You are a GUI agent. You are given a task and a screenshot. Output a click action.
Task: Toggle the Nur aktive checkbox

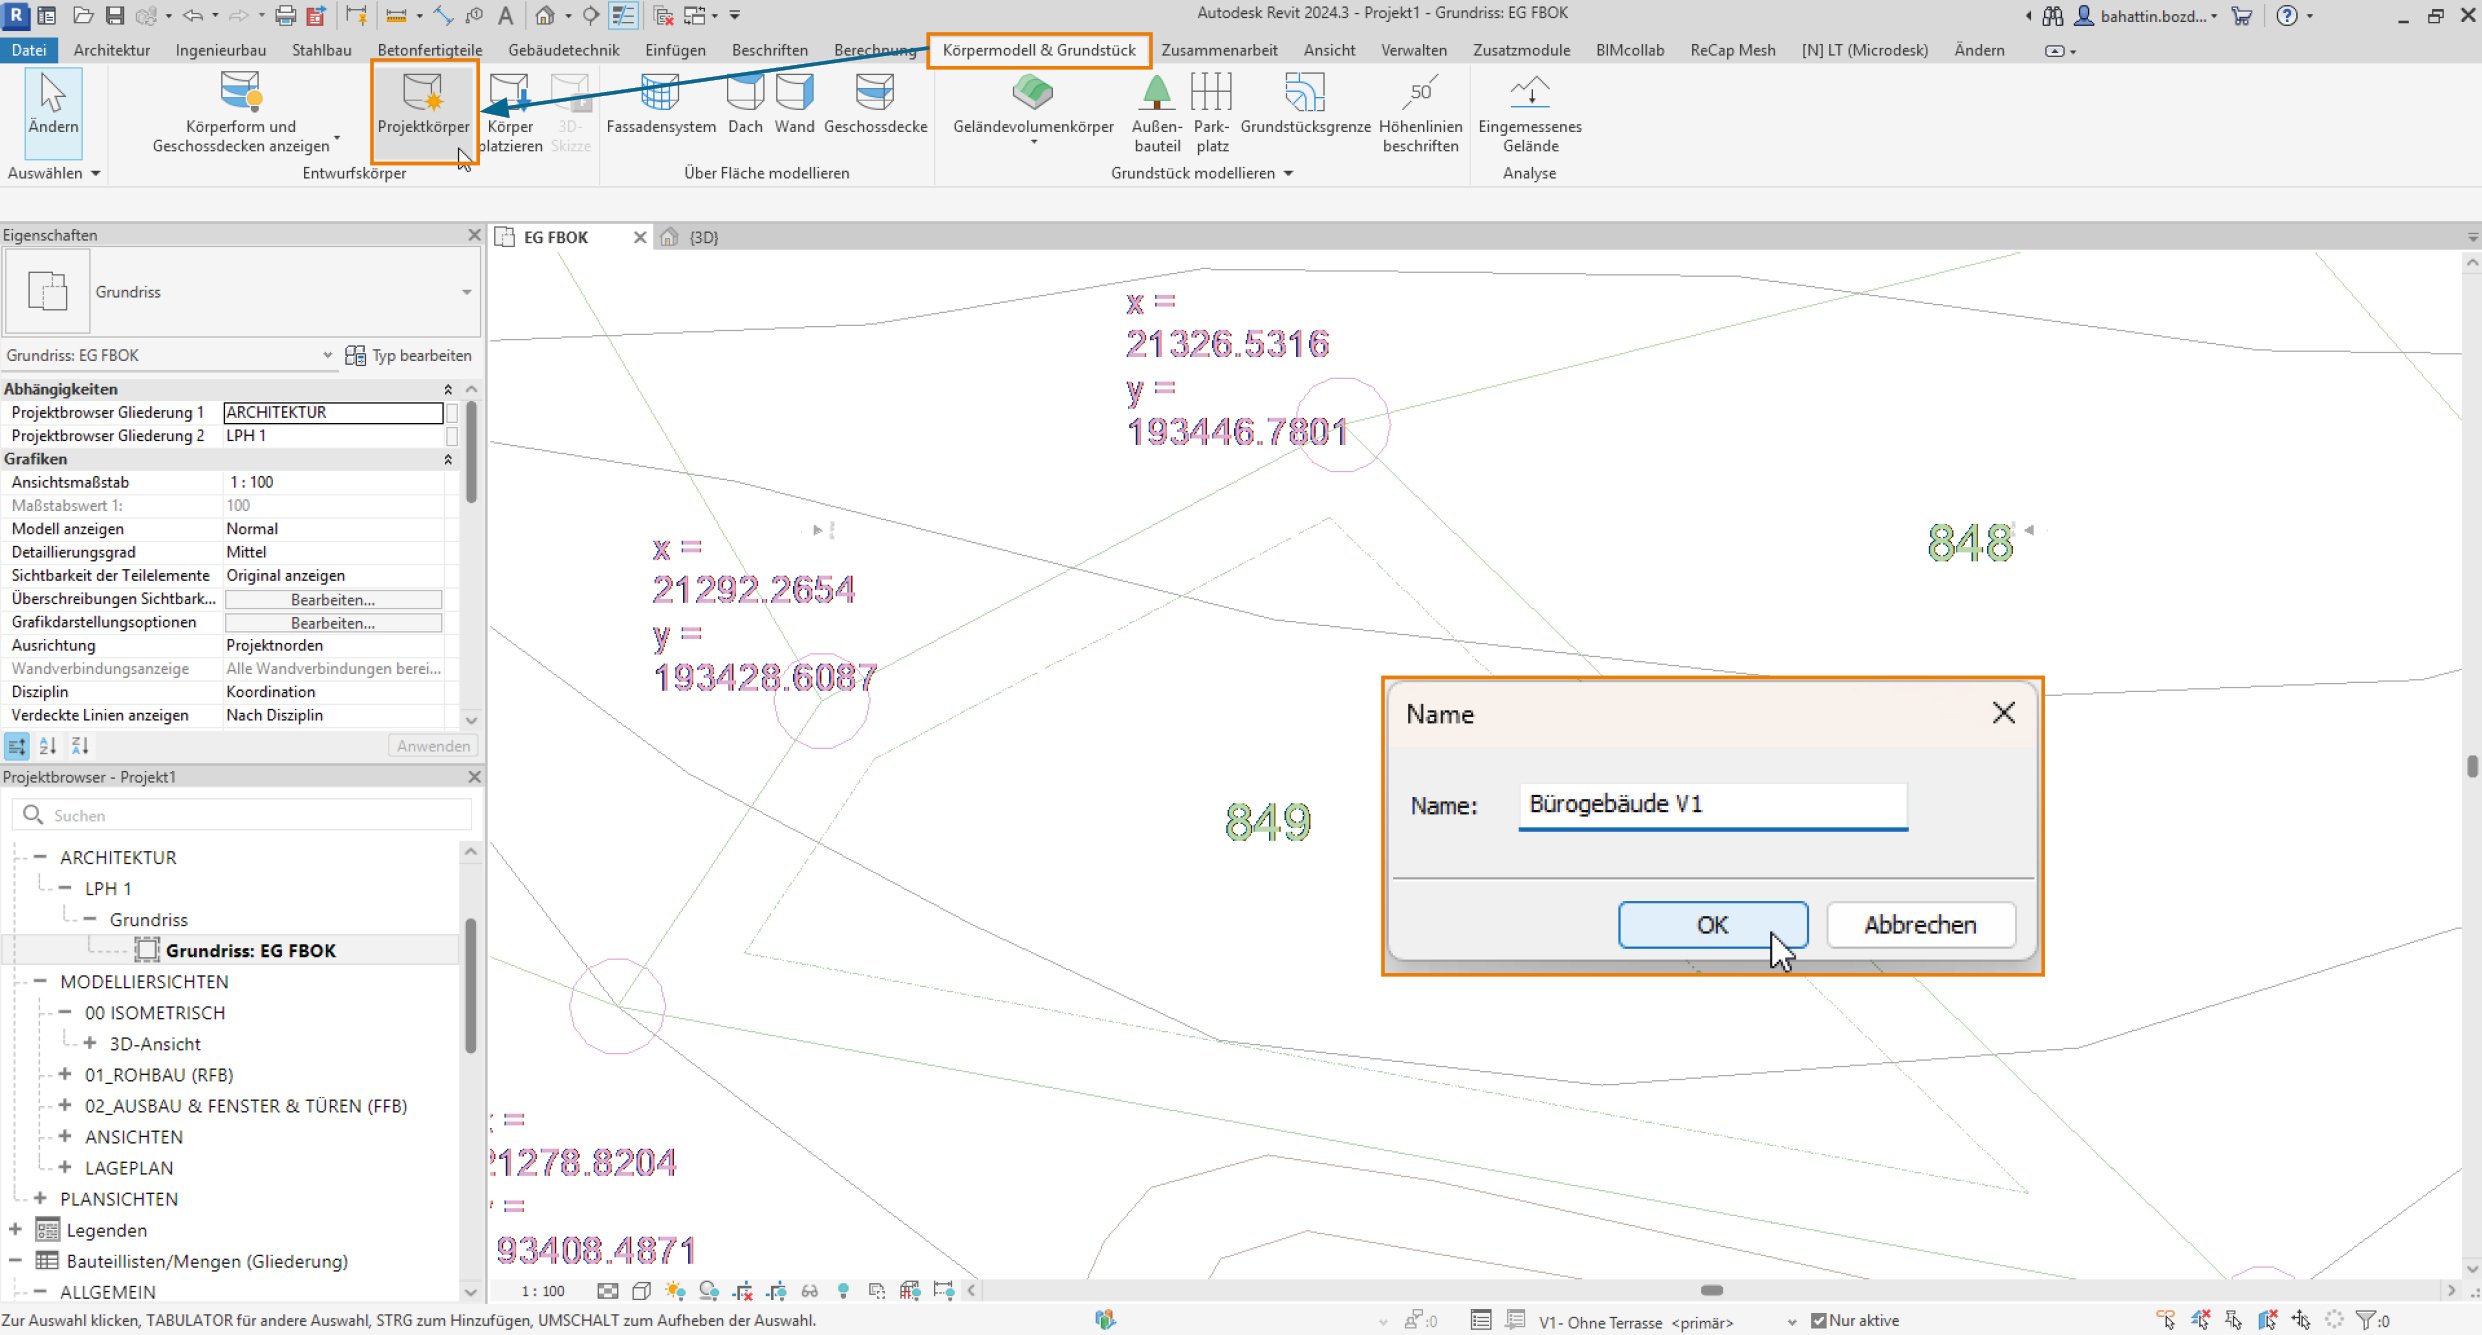(x=1819, y=1320)
